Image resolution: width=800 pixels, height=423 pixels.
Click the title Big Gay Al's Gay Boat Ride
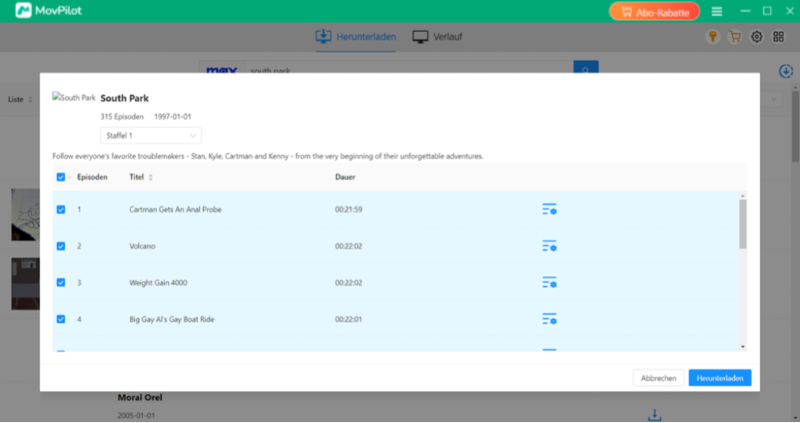coord(171,319)
